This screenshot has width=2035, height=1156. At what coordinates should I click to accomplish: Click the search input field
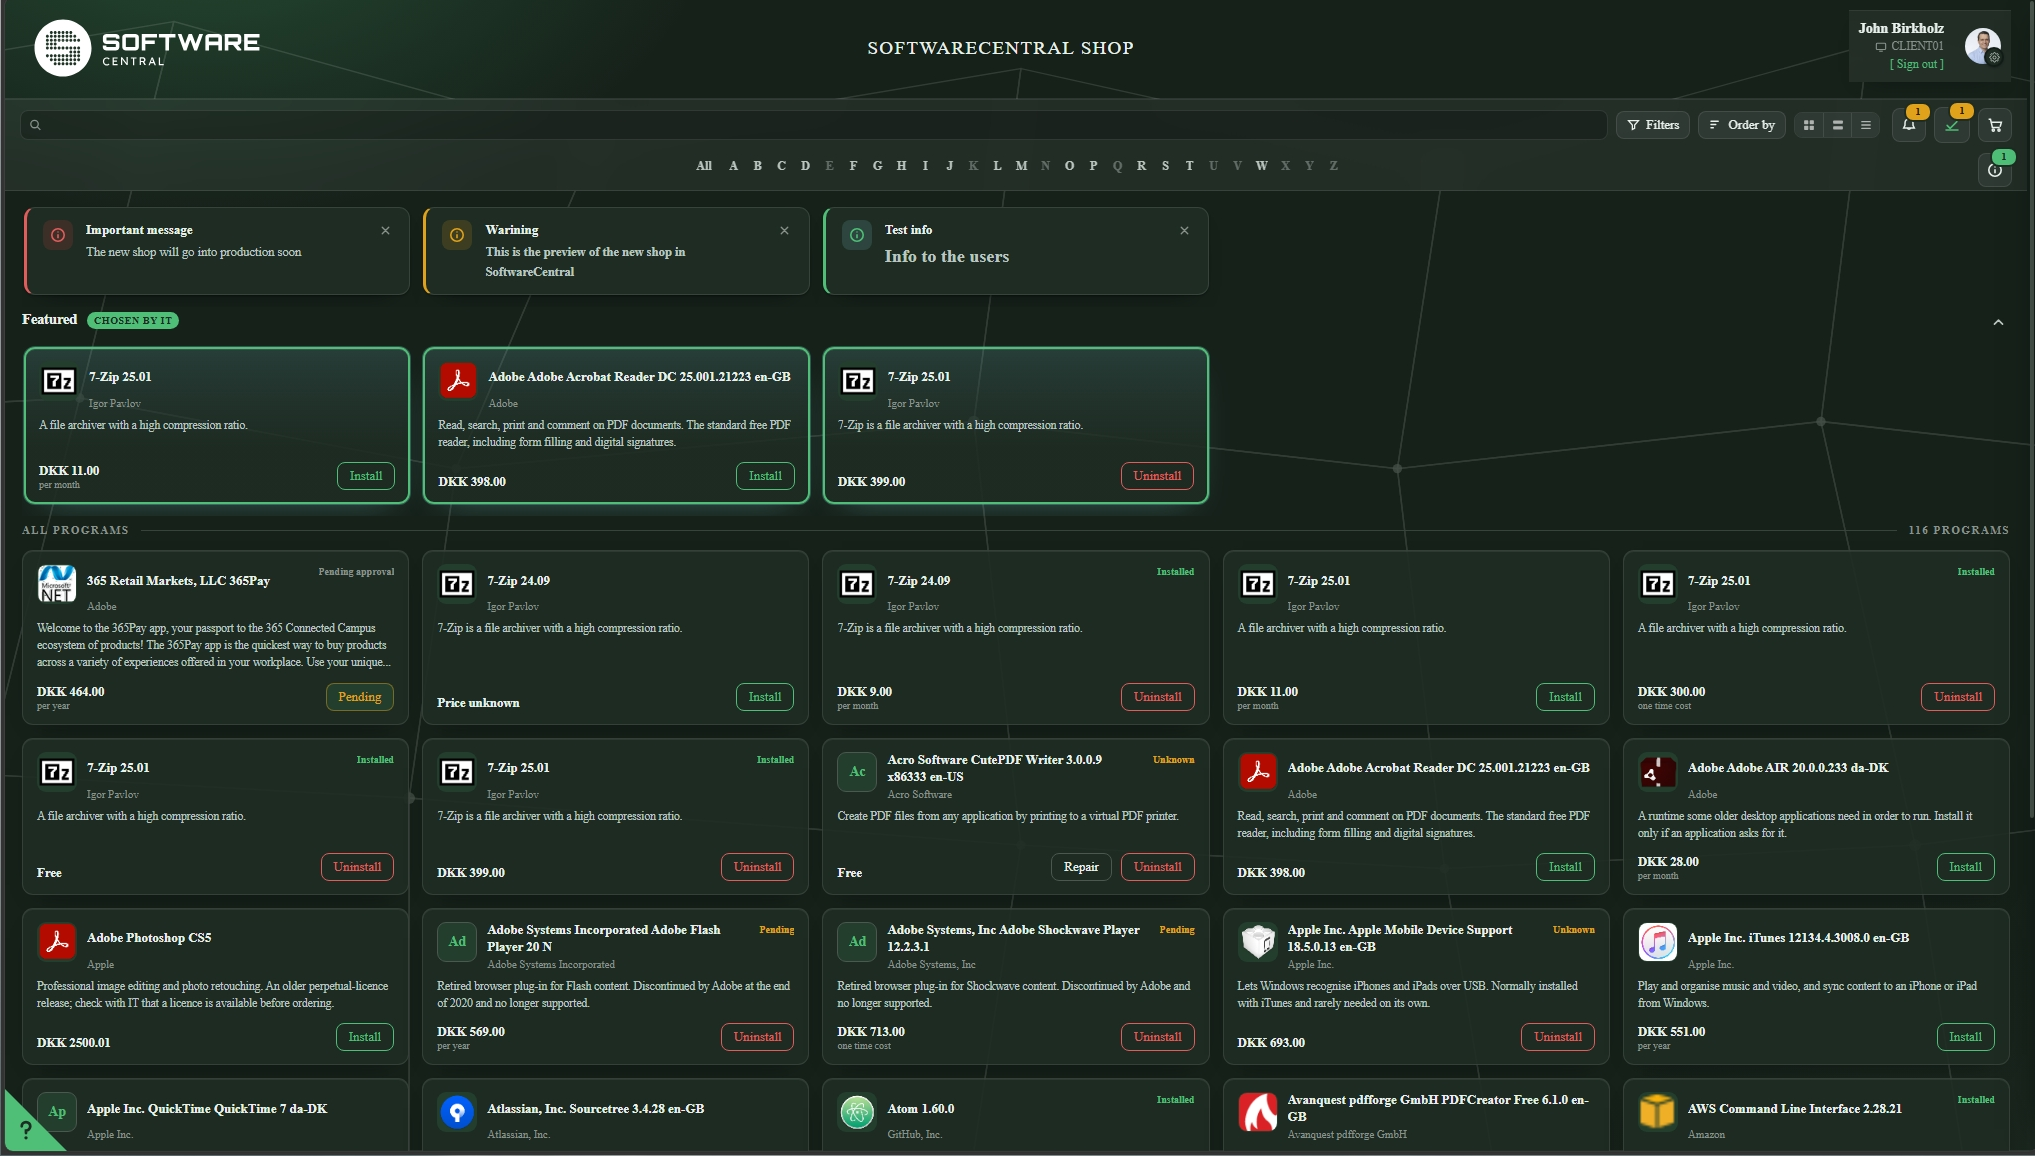pos(813,125)
